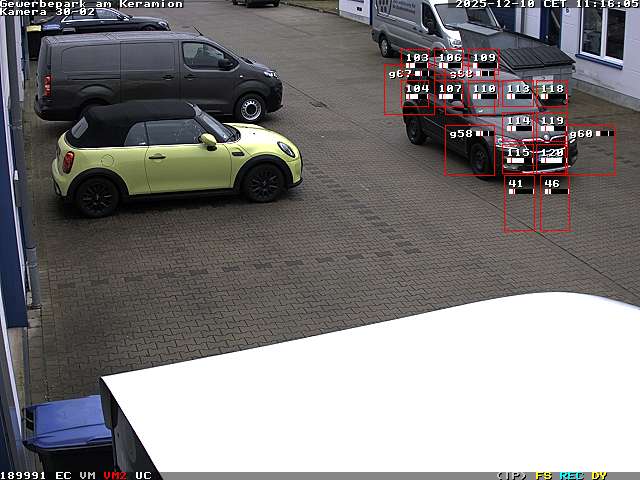Click the yellow FS status indicator
This screenshot has height=480, width=640.
(543, 475)
